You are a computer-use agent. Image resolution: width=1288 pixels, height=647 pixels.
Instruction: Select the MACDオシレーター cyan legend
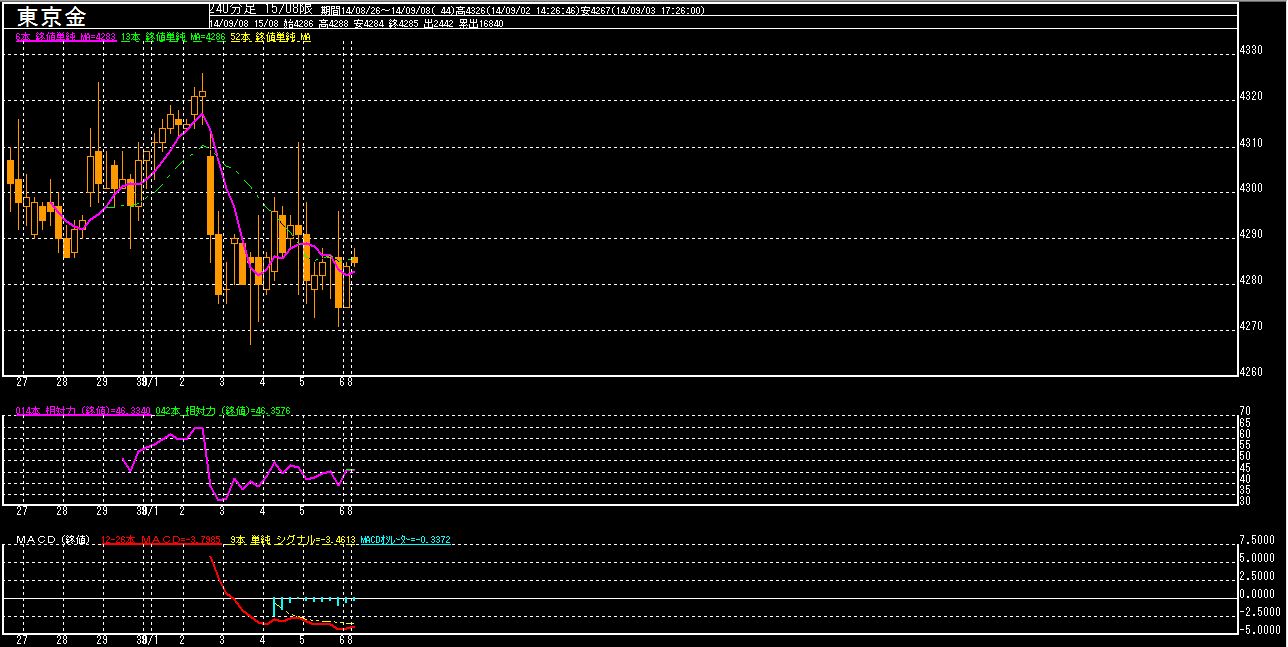(x=405, y=540)
